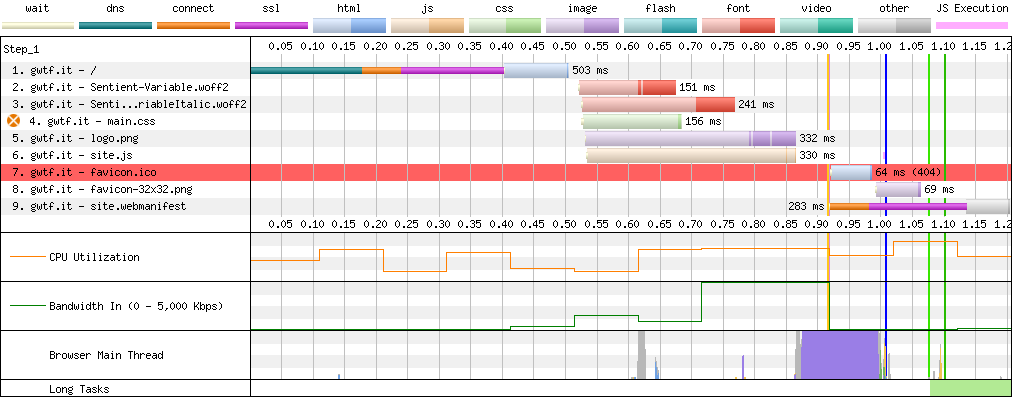The image size is (1012, 397).
Task: Select the site.webmanifest request row
Action: tap(506, 206)
